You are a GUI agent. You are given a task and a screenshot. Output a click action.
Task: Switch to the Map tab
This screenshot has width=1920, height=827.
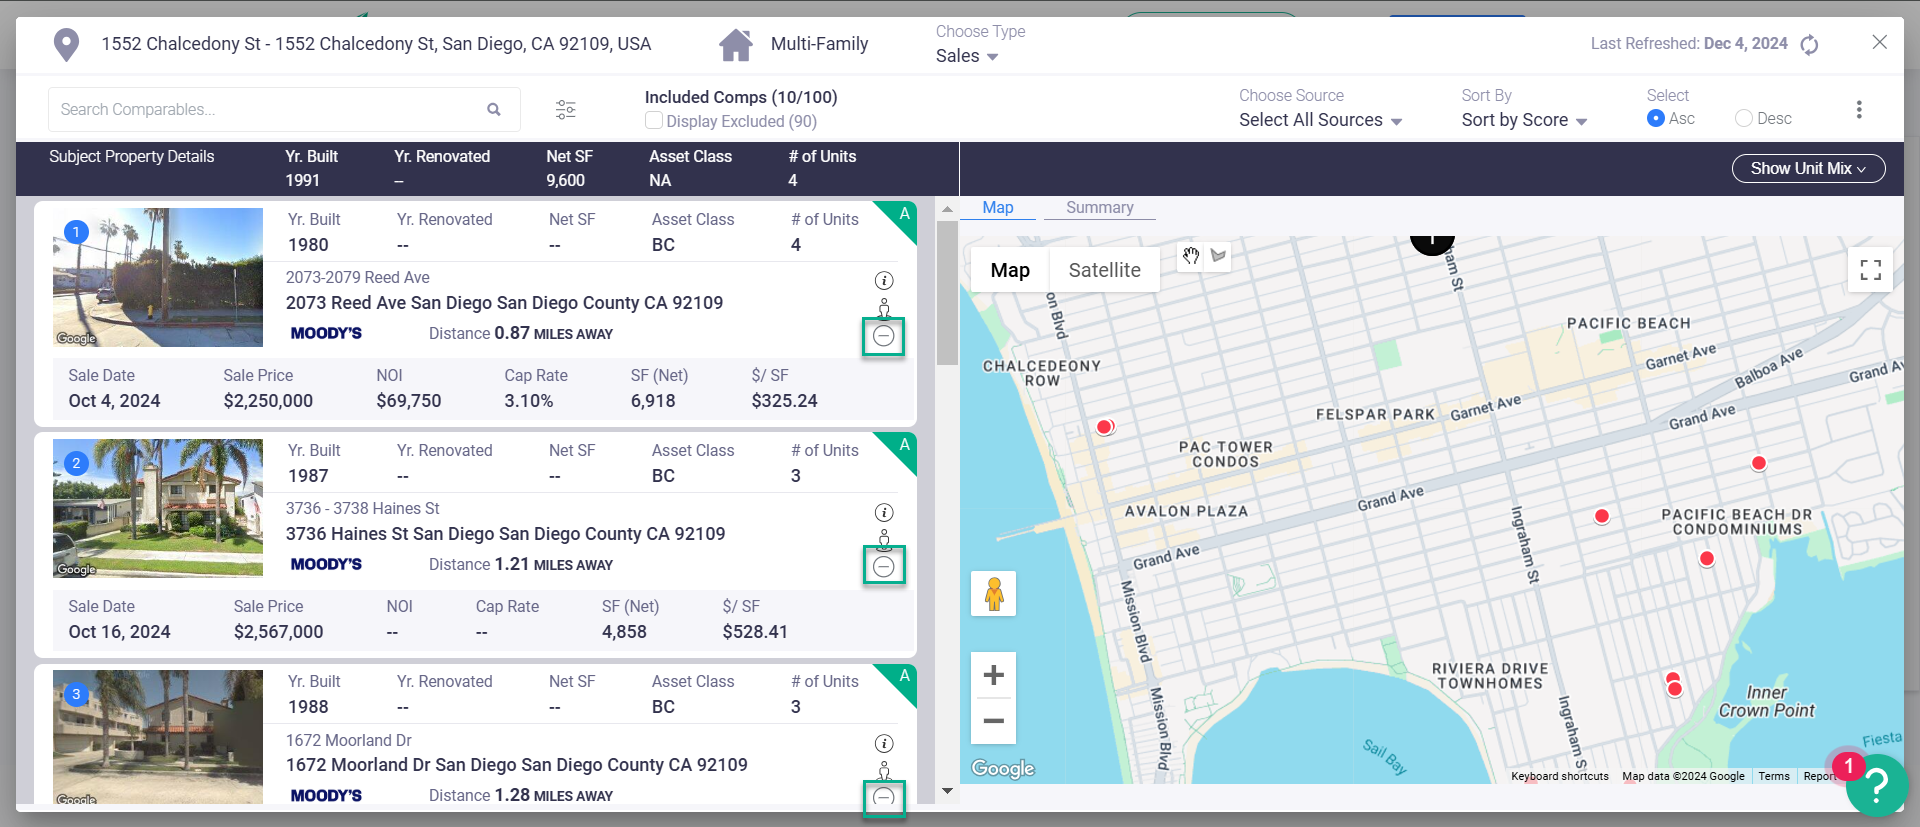pos(998,208)
